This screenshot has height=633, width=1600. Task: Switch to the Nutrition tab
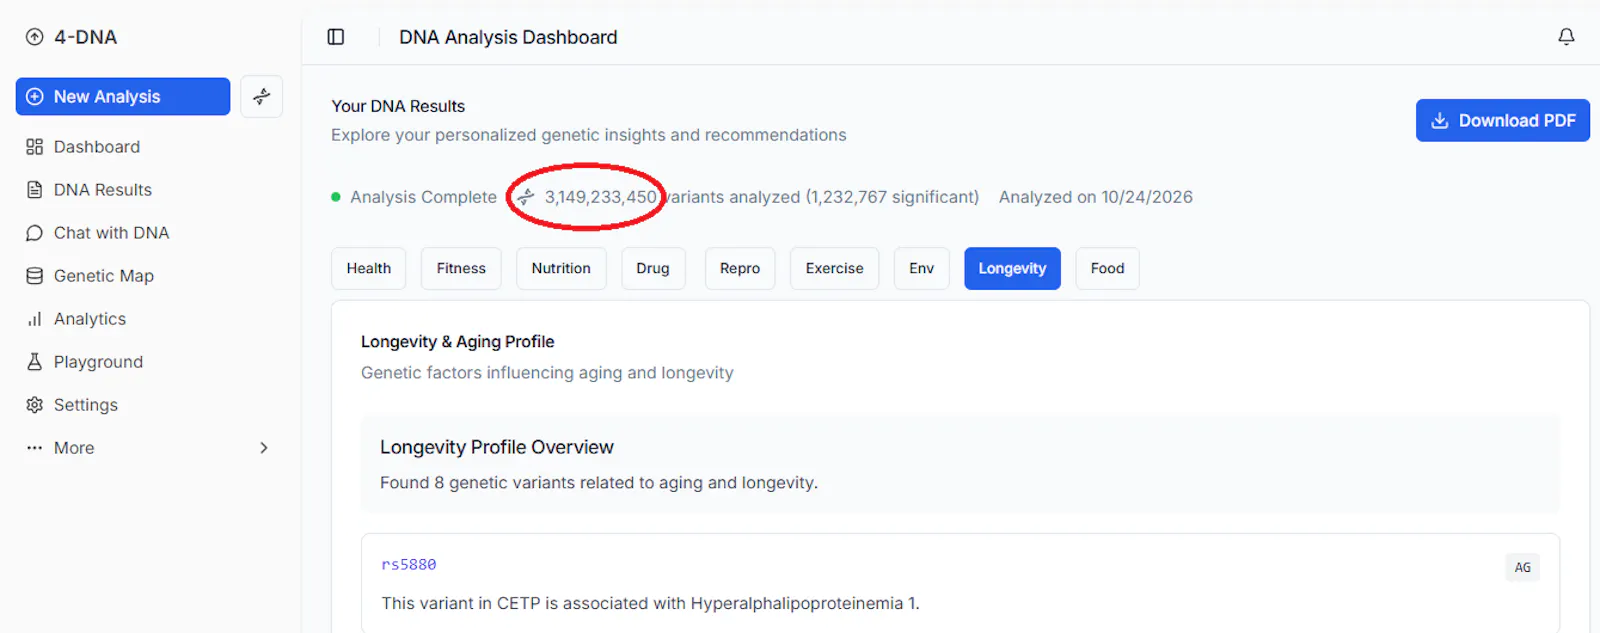point(561,268)
